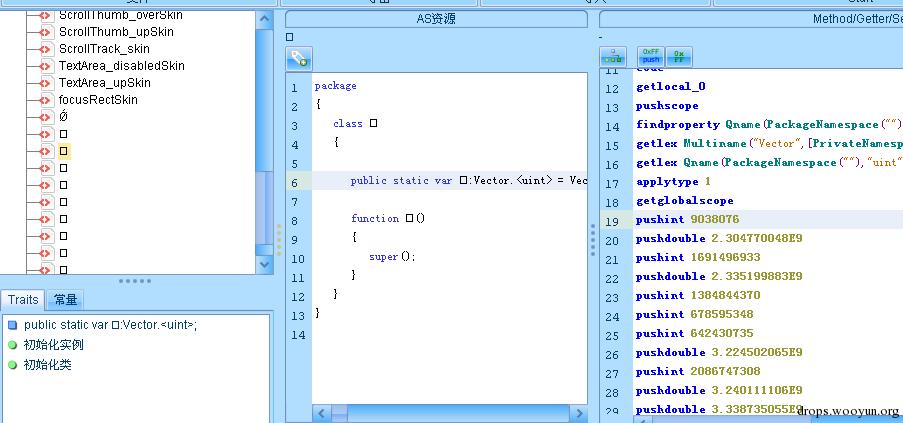Click green dot next to 初始化类
The image size is (903, 423).
13,365
